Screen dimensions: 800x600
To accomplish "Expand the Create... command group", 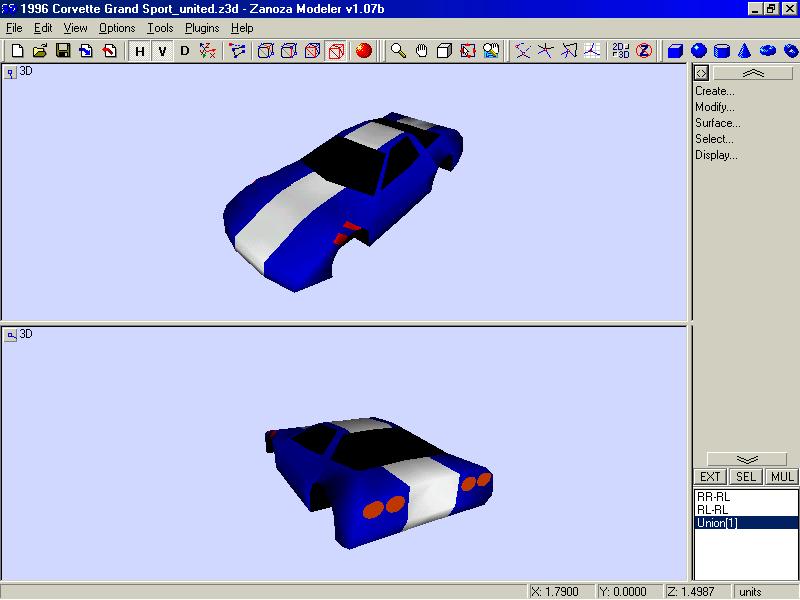I will point(714,91).
